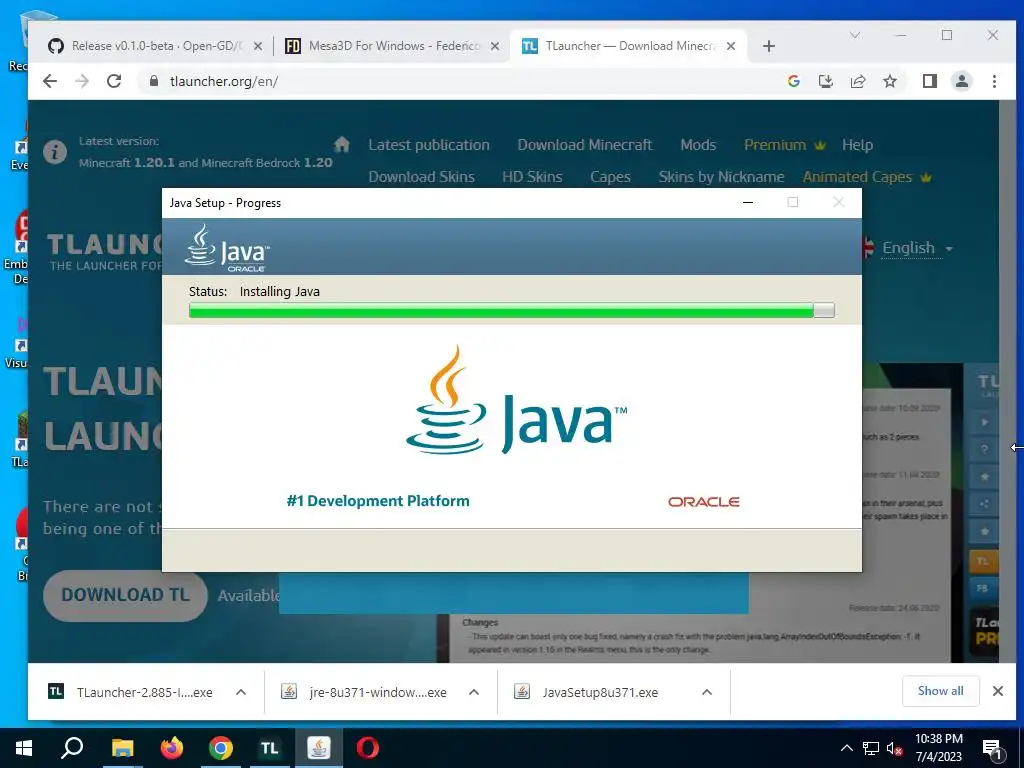Open the Animated Capes link

point(867,177)
